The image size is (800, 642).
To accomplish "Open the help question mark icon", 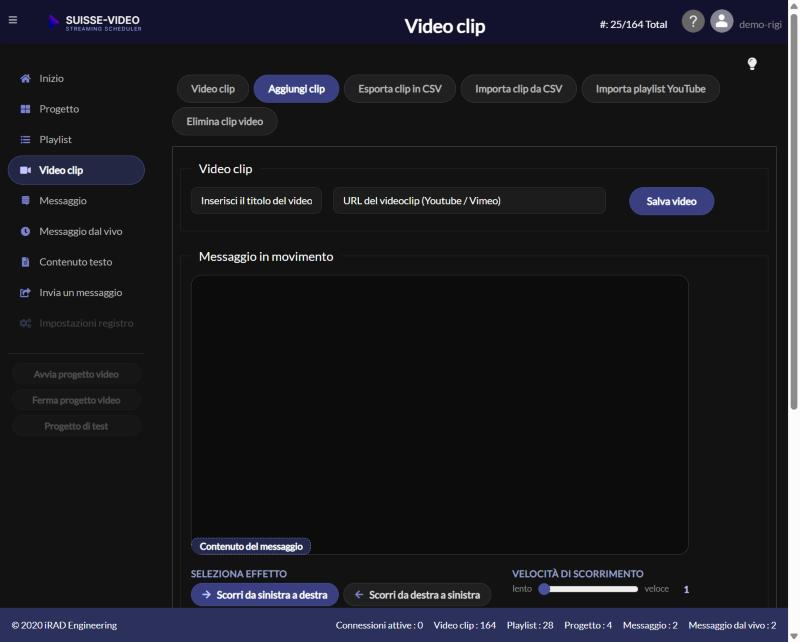I will 693,22.
